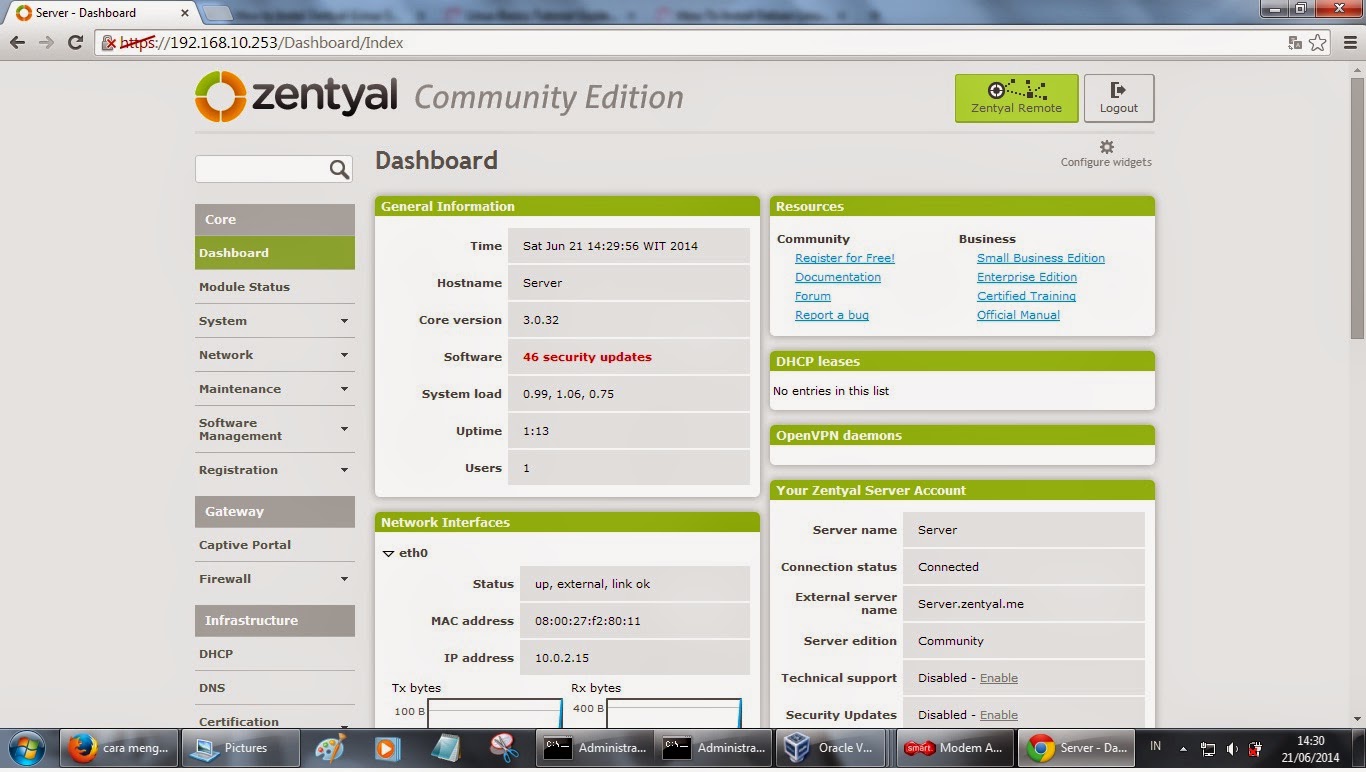Select Dashboard in the sidebar
This screenshot has height=772, width=1366.
click(x=275, y=253)
